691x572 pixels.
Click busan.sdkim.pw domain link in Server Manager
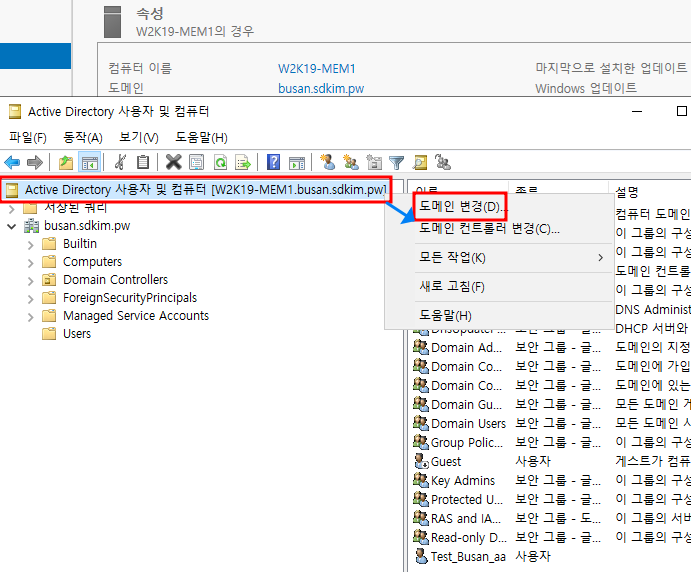[321, 89]
